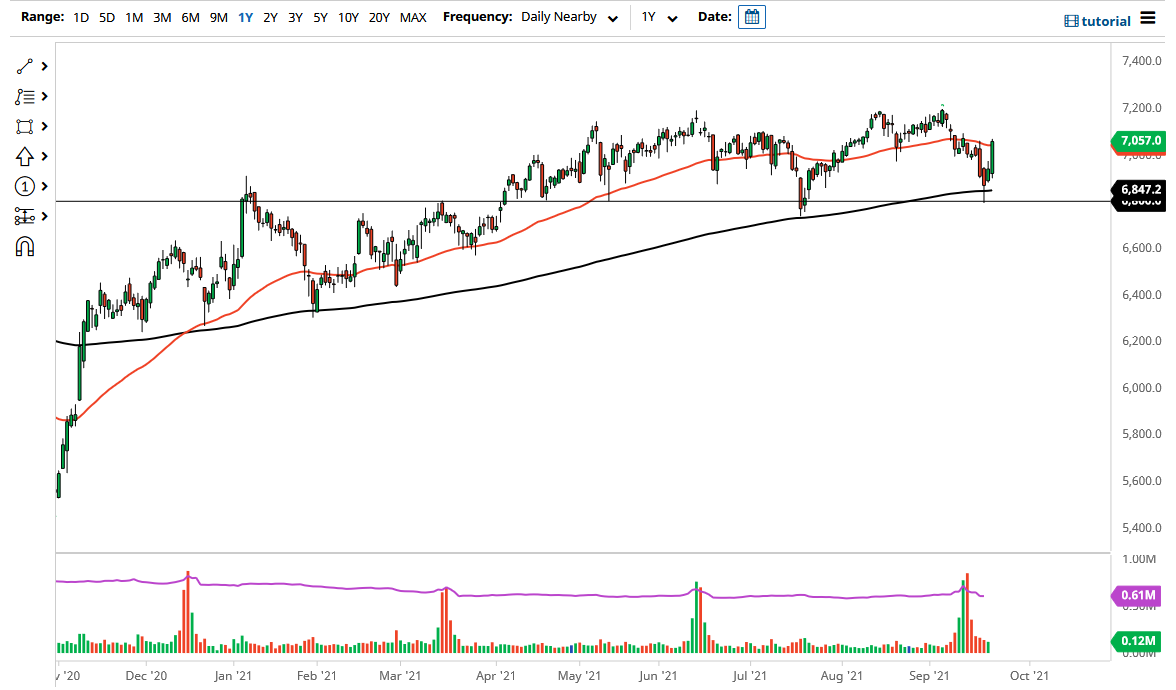Toggle the magnet snap tool

[x=25, y=246]
